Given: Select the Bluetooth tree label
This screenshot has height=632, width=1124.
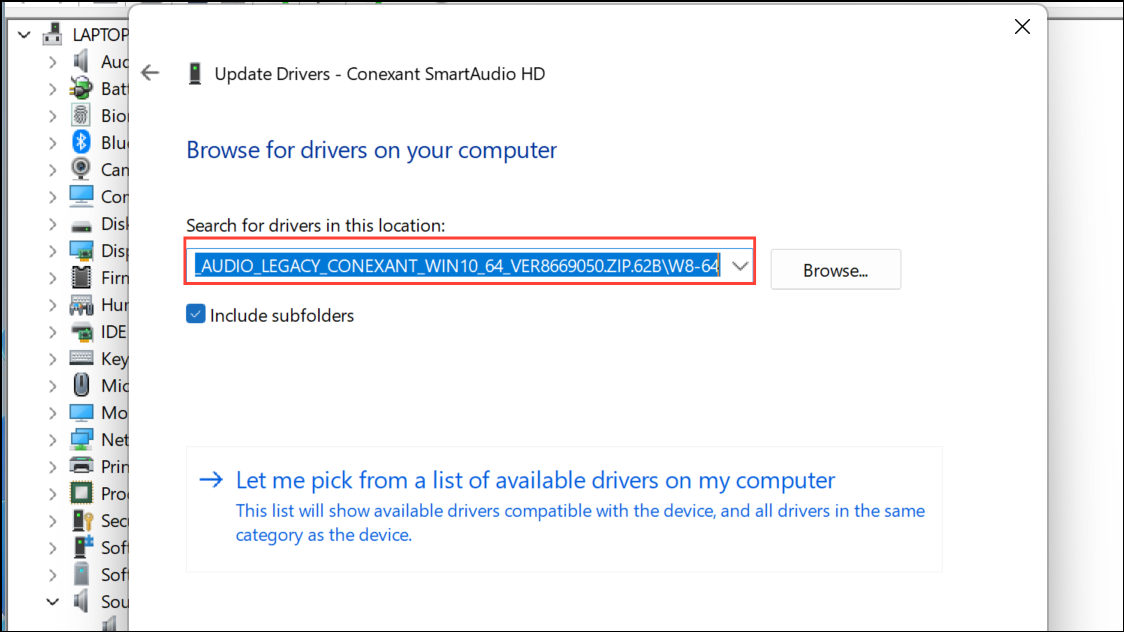Looking at the screenshot, I should pyautogui.click(x=115, y=143).
